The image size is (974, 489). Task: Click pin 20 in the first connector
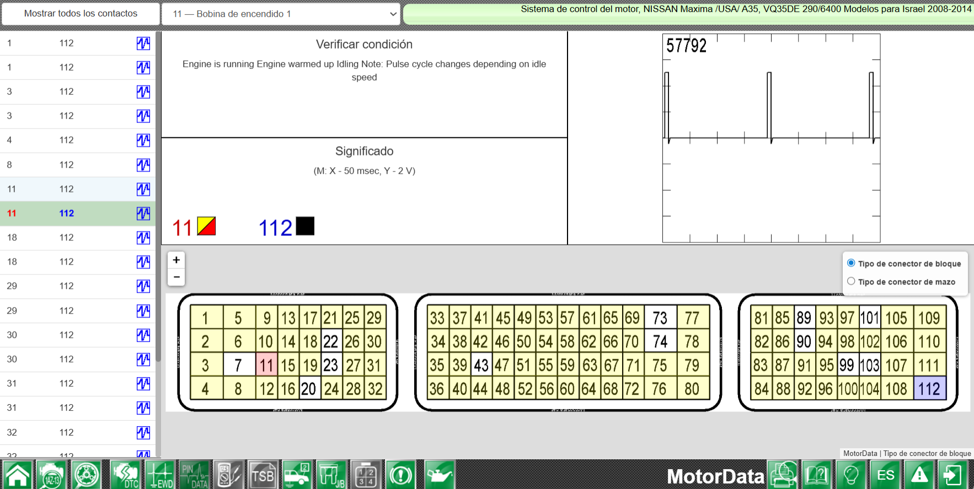(309, 388)
